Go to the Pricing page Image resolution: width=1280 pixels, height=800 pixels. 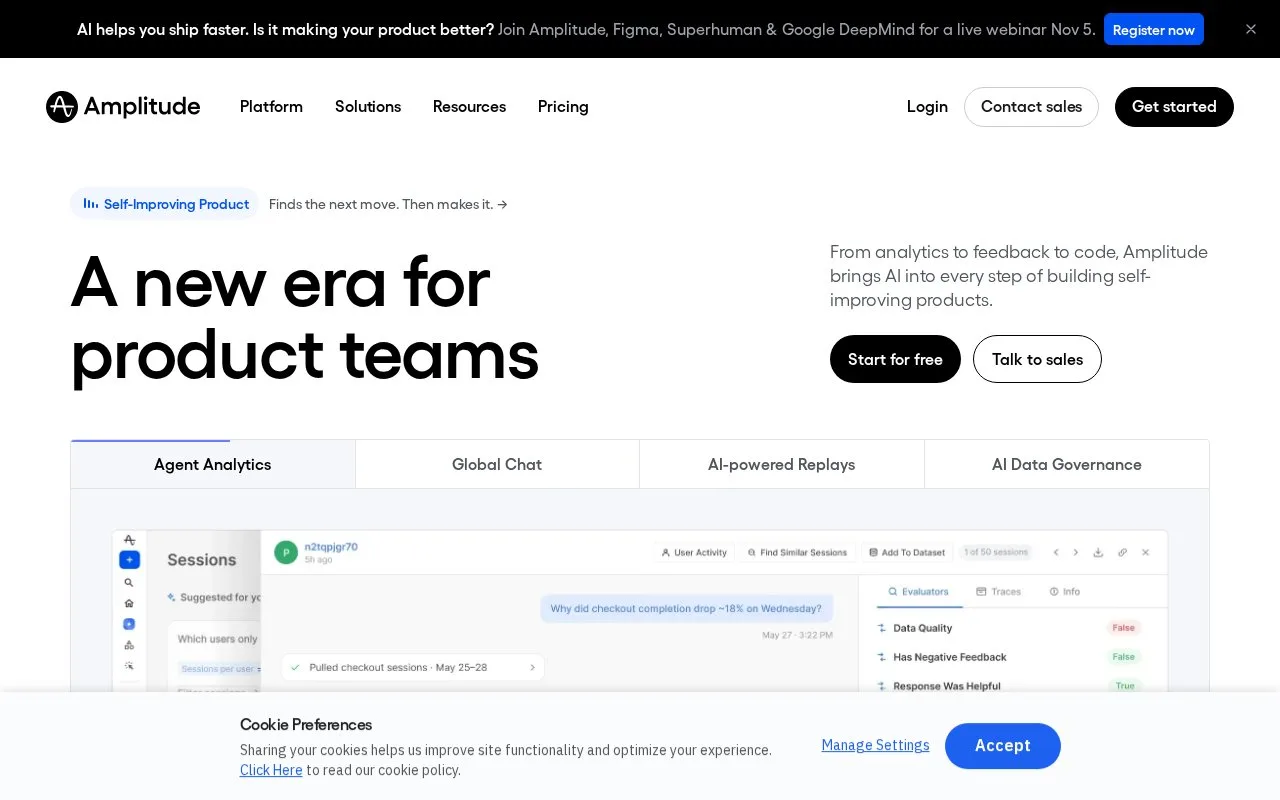pos(563,107)
